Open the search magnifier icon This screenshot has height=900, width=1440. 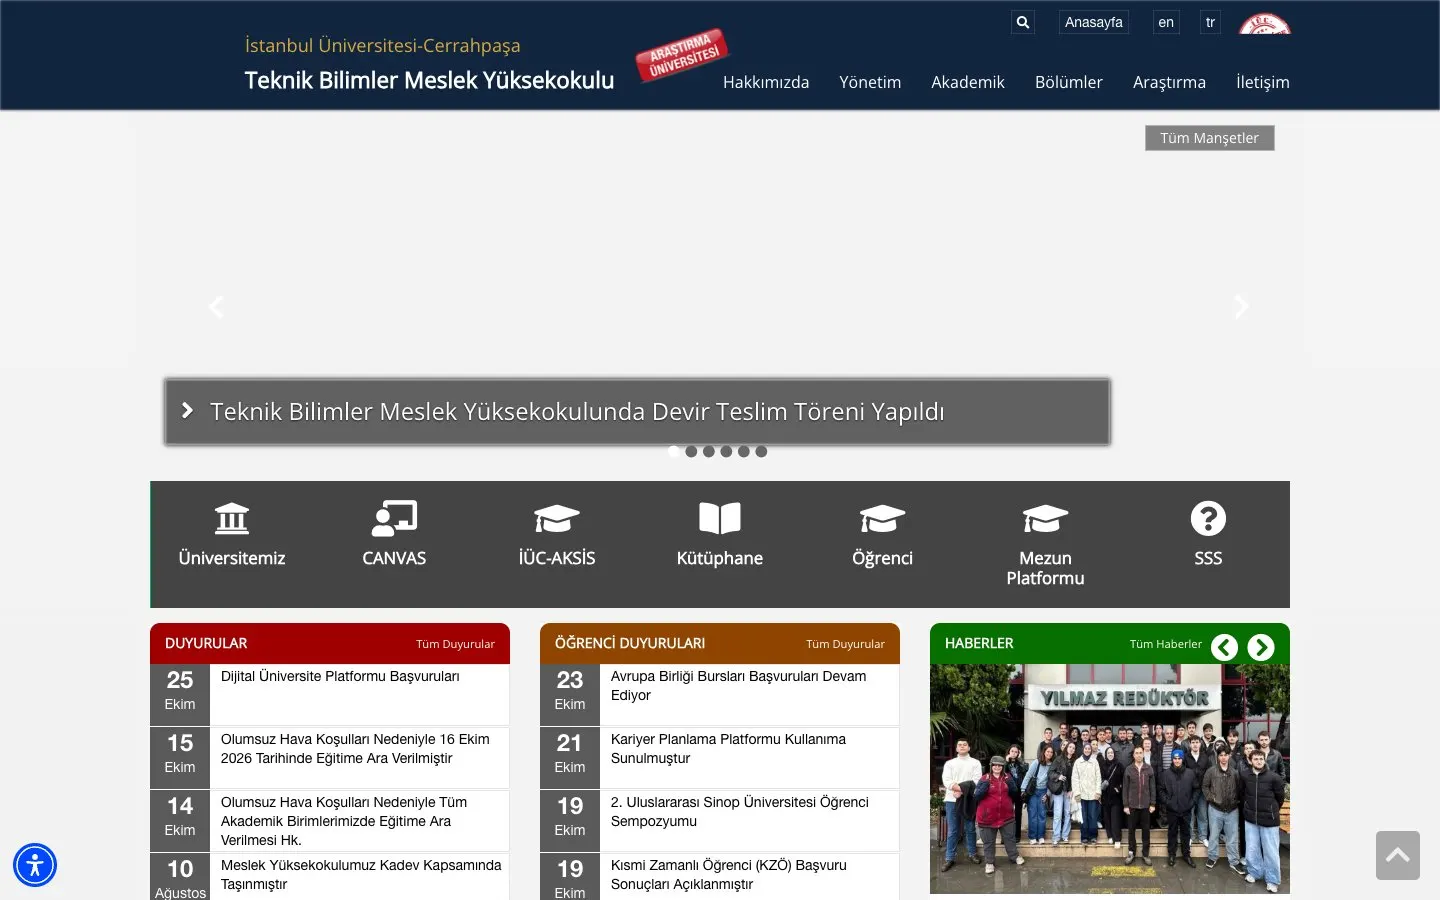point(1022,22)
